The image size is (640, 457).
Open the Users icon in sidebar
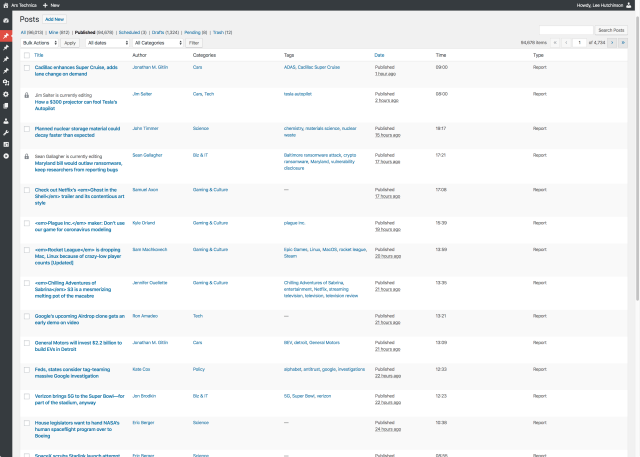[5, 120]
